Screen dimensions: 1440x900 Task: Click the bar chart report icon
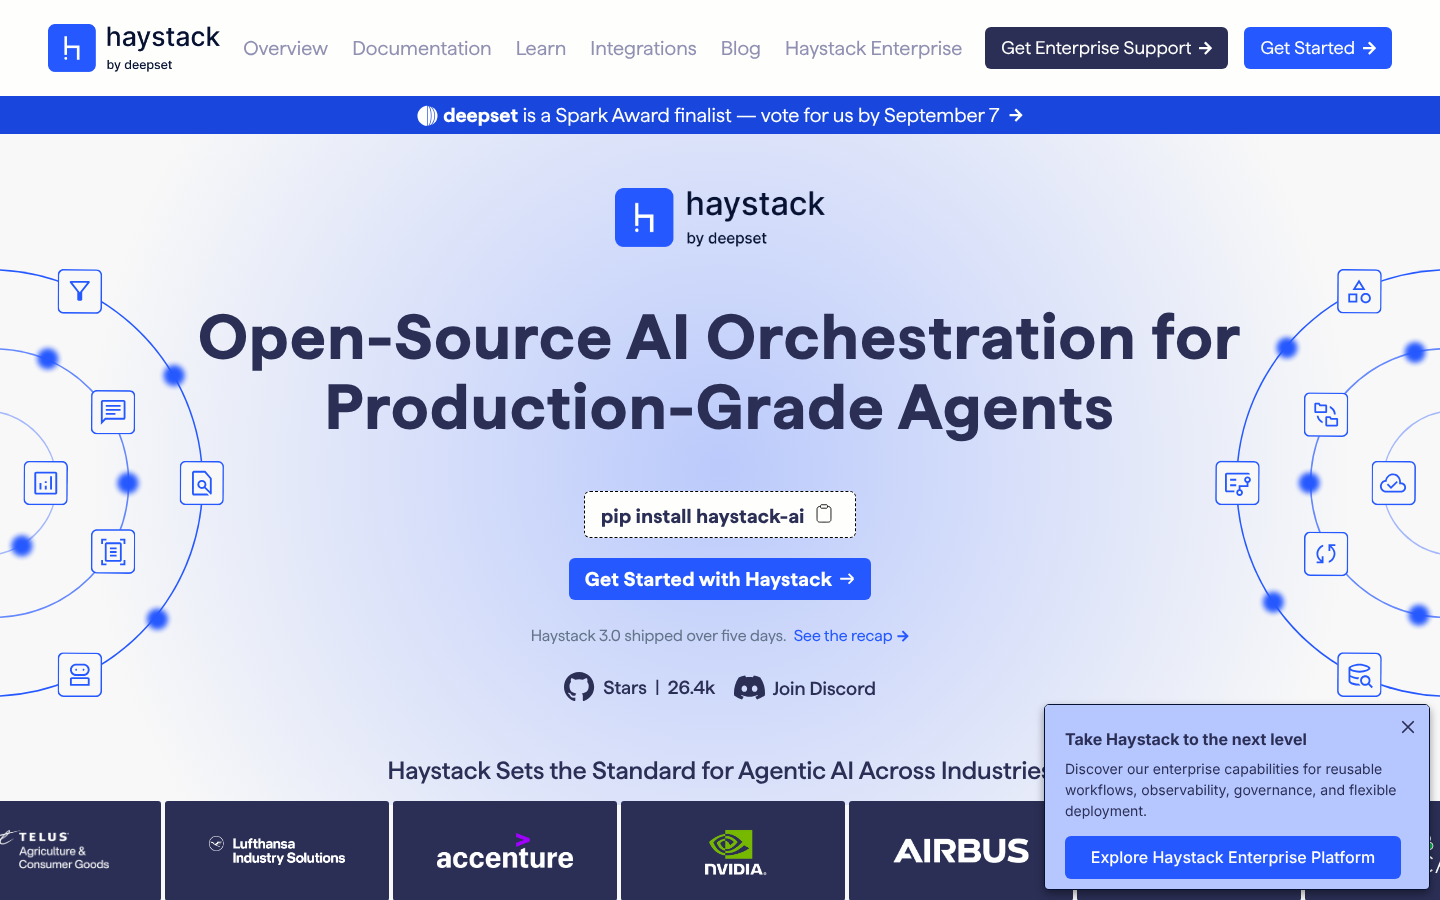click(46, 483)
